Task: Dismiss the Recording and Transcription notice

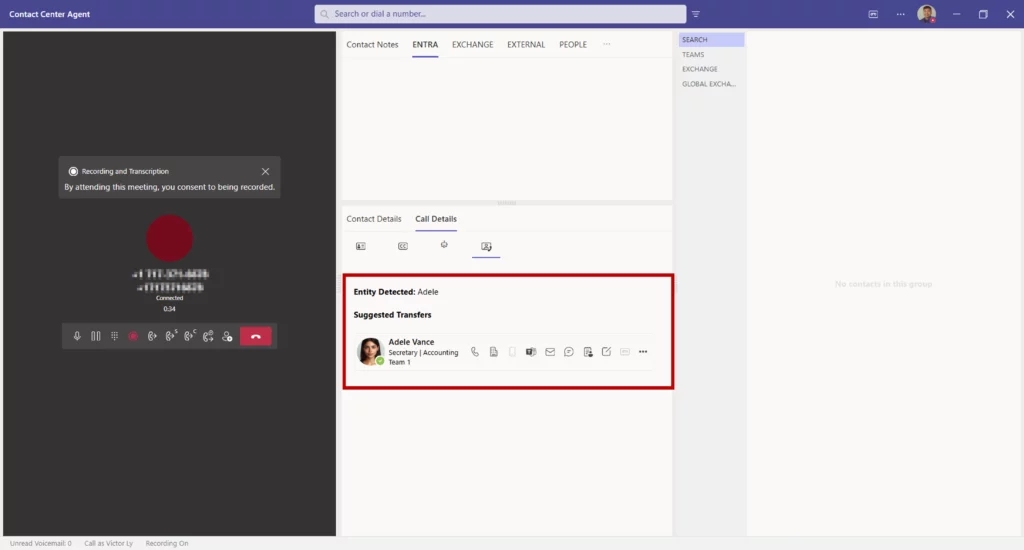Action: coord(265,172)
